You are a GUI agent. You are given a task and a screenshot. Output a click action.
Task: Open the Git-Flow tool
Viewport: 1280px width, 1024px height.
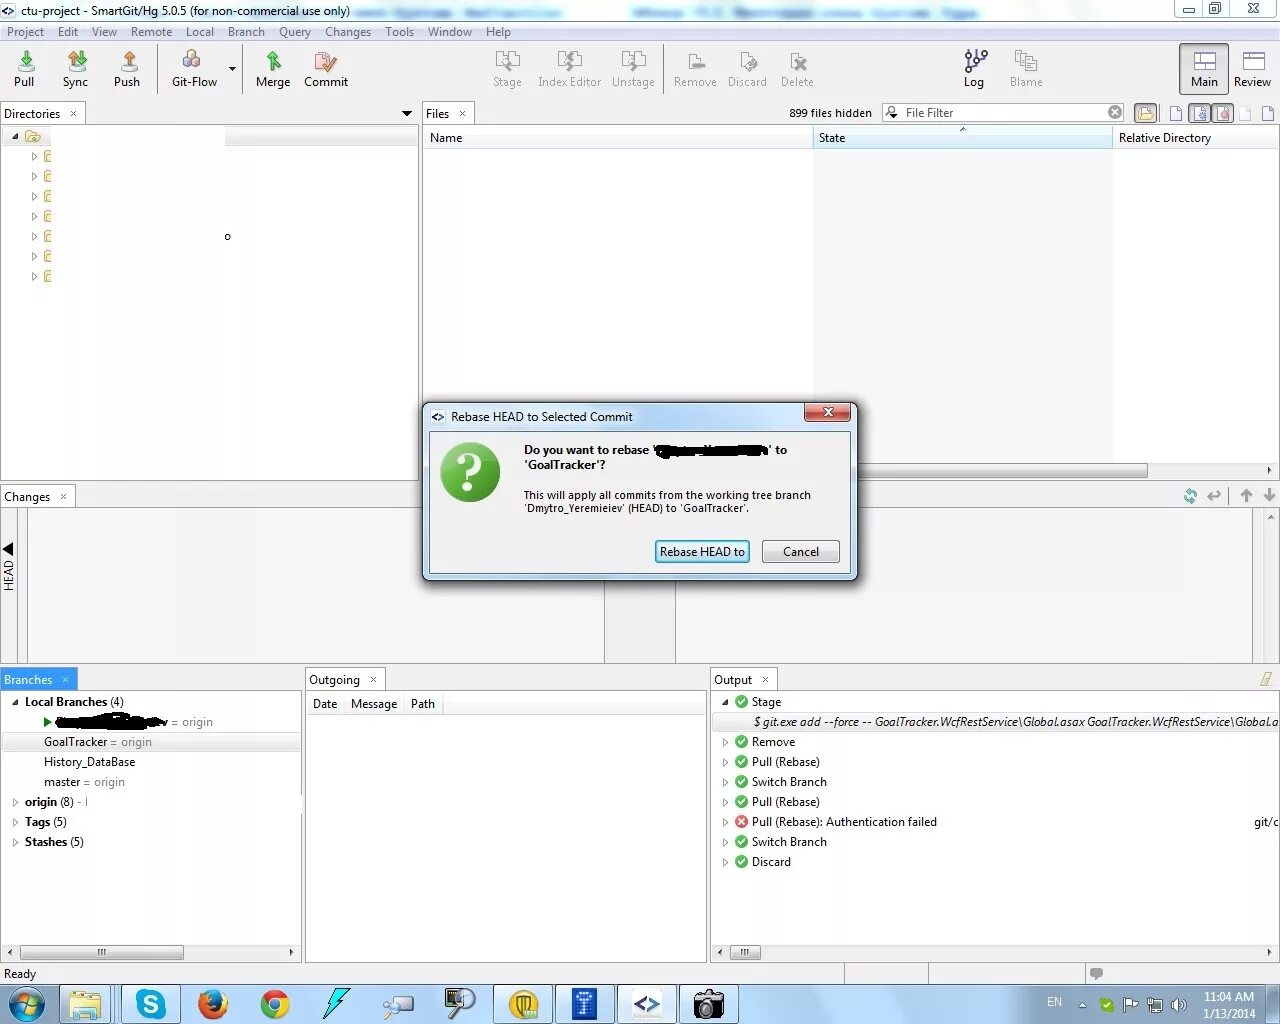click(x=194, y=69)
